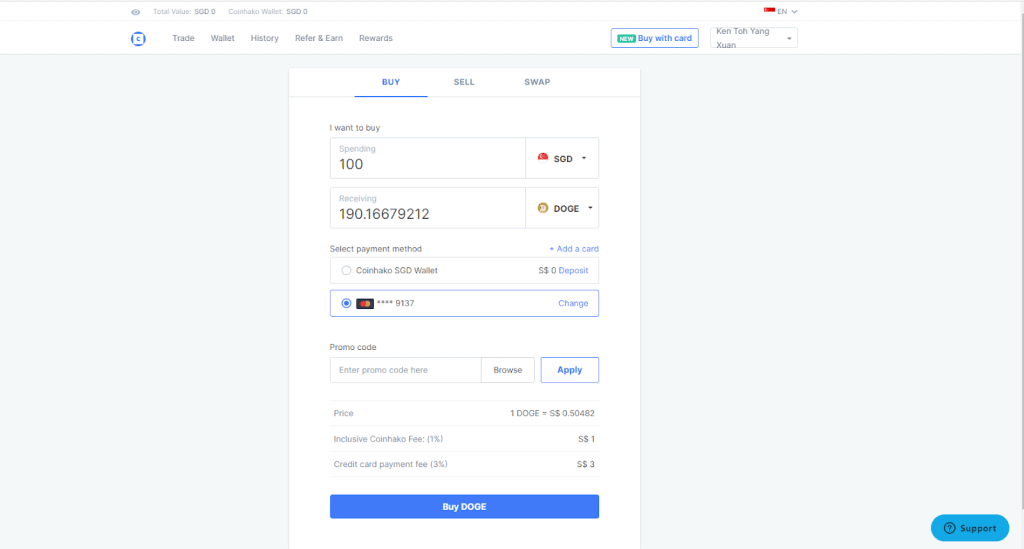The height and width of the screenshot is (549, 1024).
Task: Click the Buy DOGE button
Action: point(464,507)
